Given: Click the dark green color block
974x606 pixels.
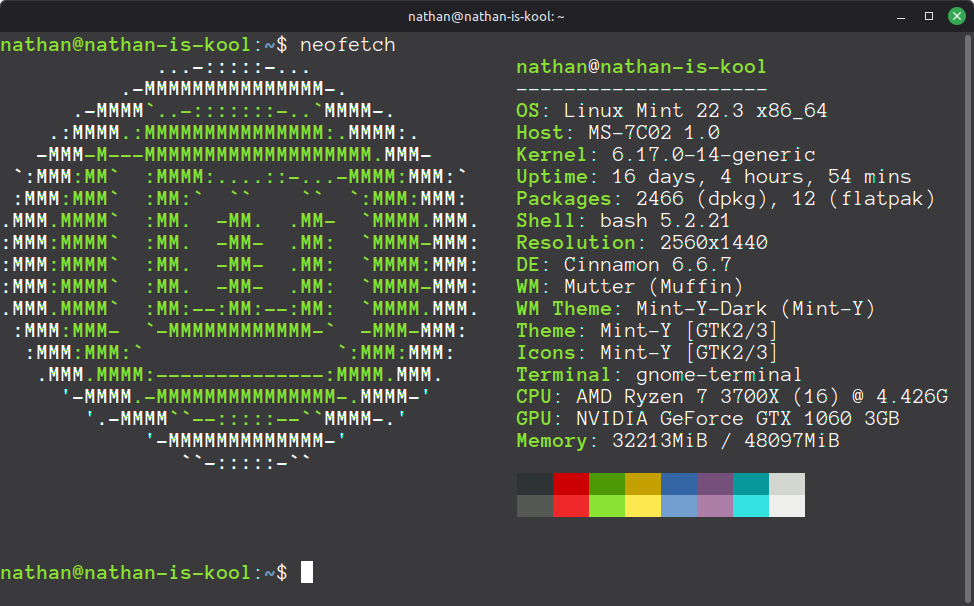Looking at the screenshot, I should (607, 484).
